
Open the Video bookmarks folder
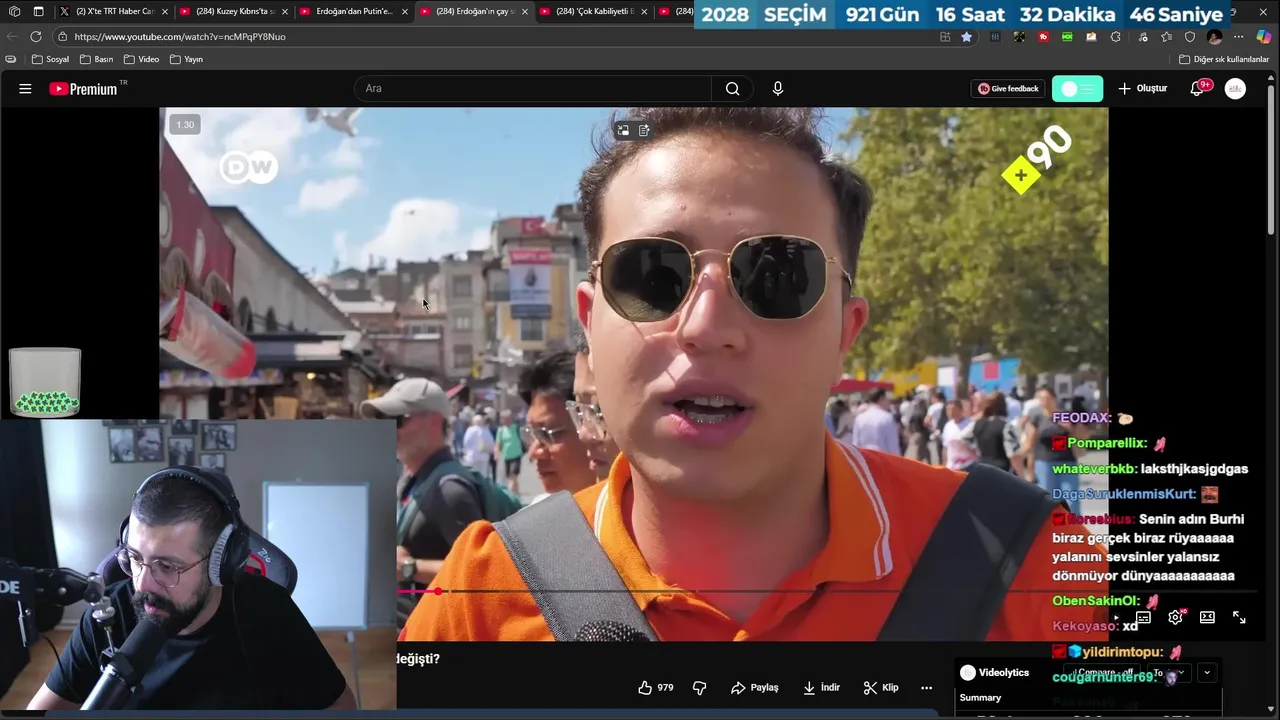(x=141, y=59)
